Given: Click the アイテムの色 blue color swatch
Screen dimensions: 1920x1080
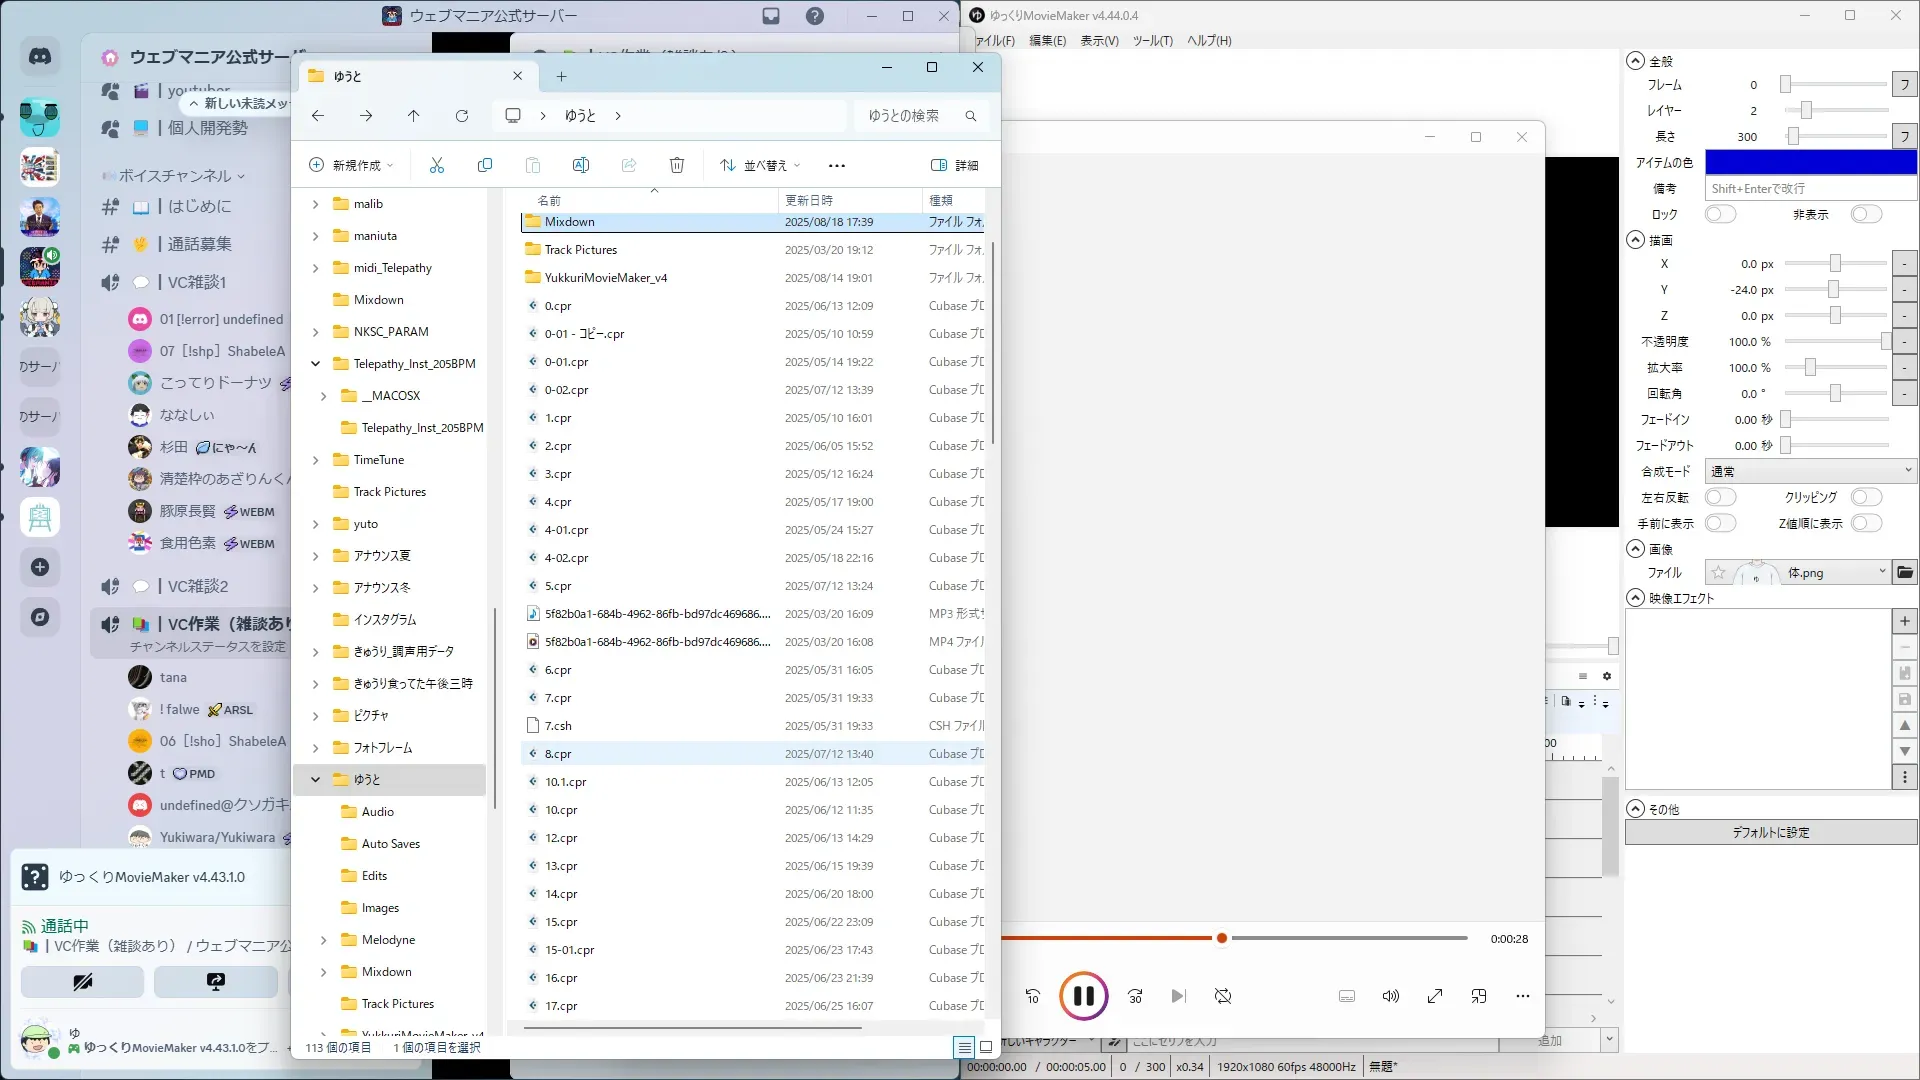Looking at the screenshot, I should 1810,162.
